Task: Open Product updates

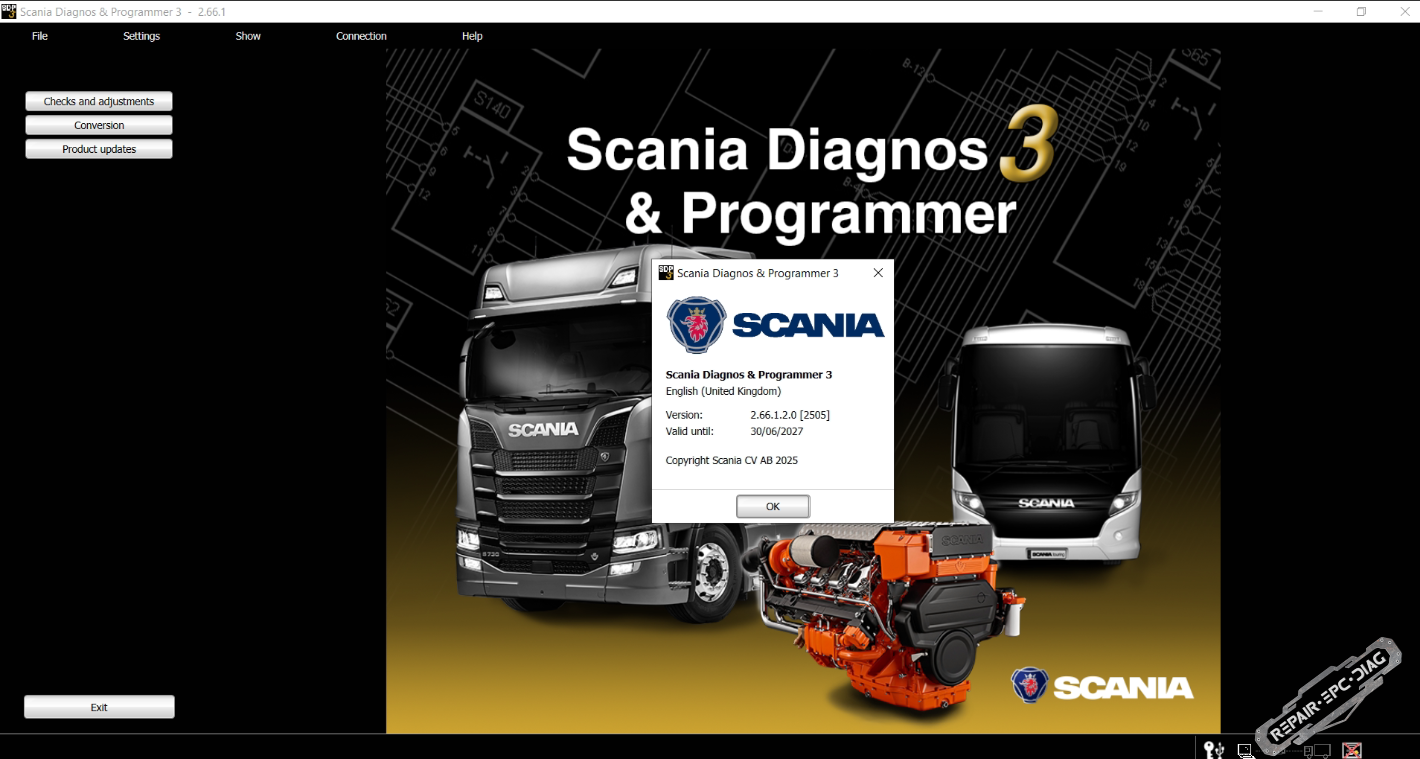Action: point(99,149)
